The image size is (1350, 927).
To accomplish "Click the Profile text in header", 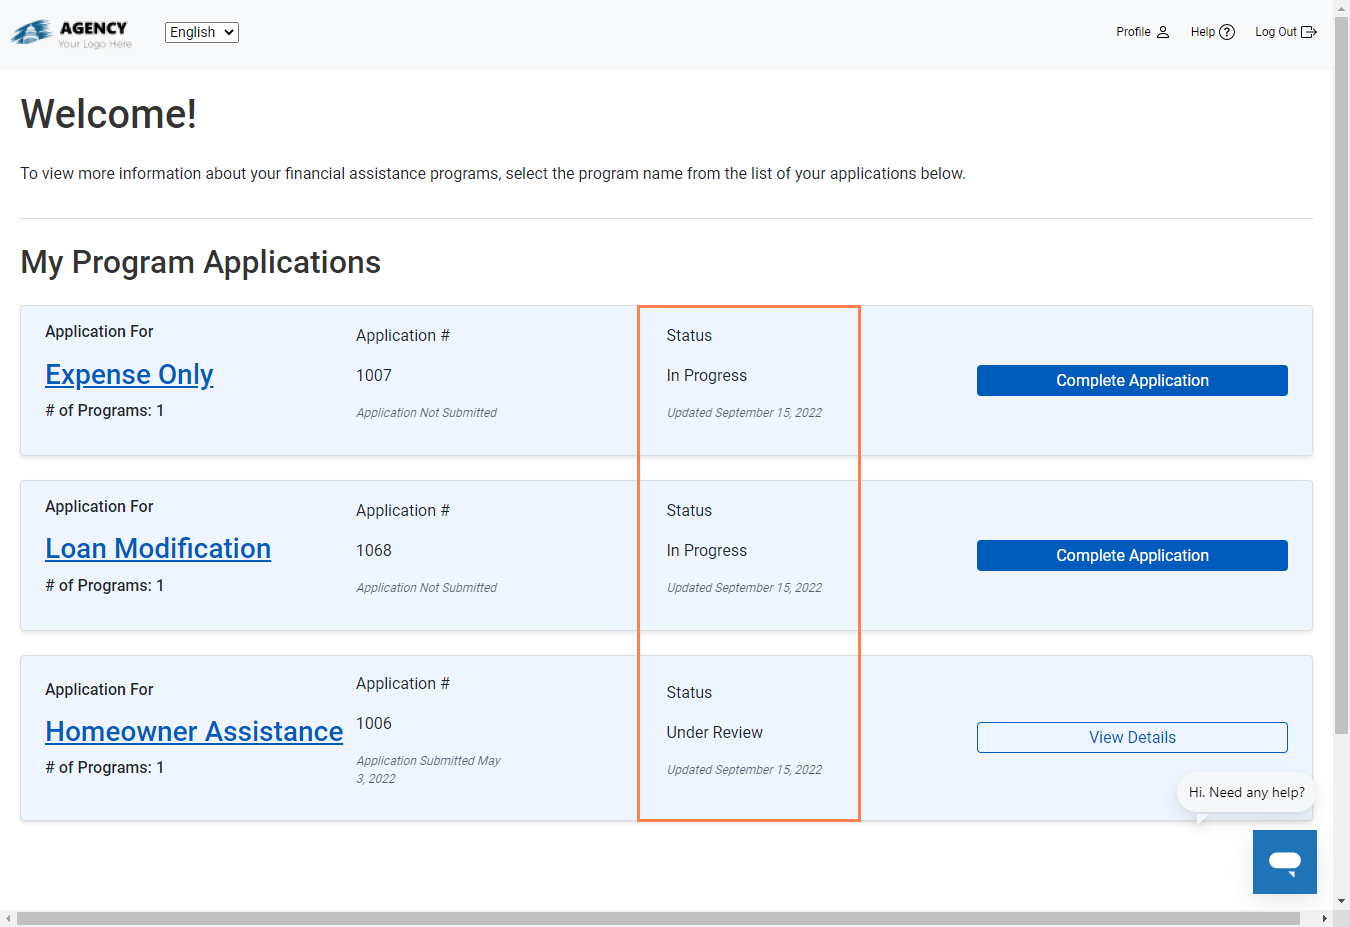I will tap(1133, 32).
